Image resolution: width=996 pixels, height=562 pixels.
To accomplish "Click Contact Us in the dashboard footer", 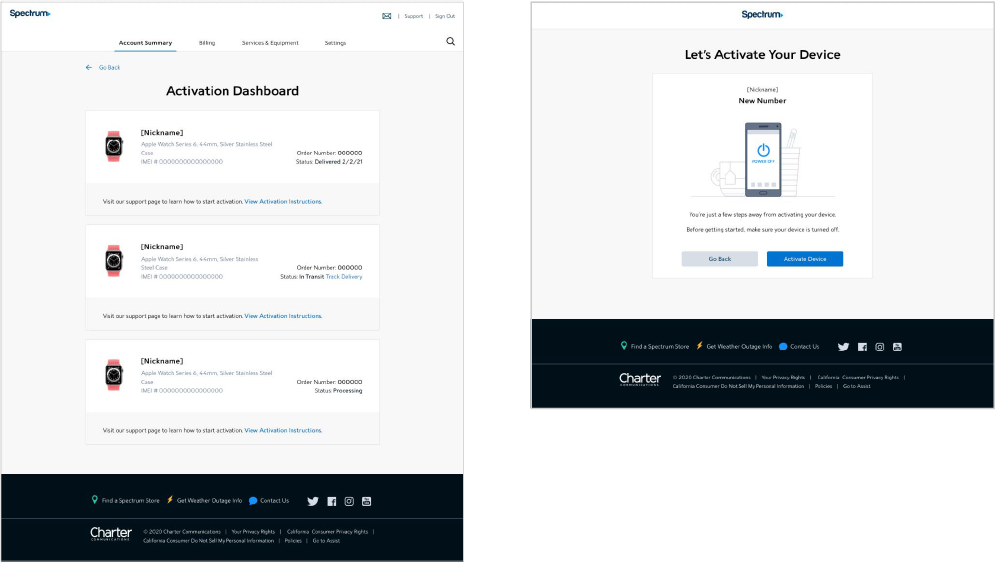I will [x=274, y=500].
